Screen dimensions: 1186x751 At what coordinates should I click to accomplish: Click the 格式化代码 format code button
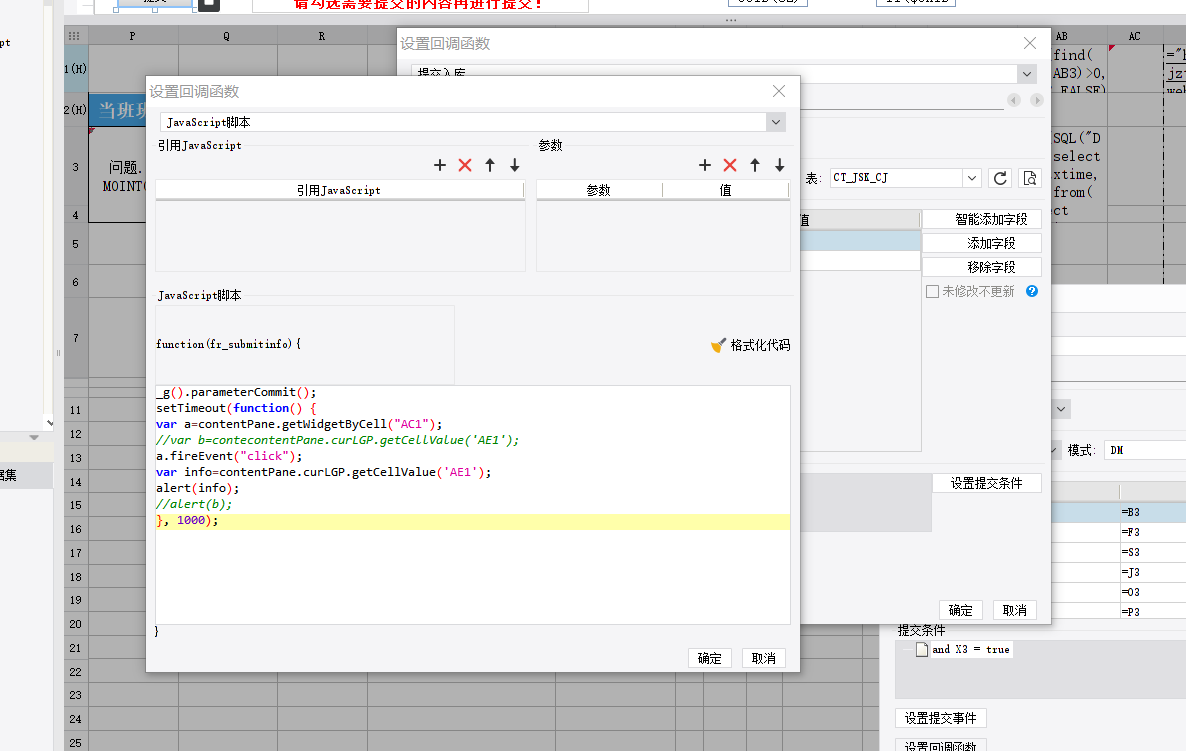point(750,345)
